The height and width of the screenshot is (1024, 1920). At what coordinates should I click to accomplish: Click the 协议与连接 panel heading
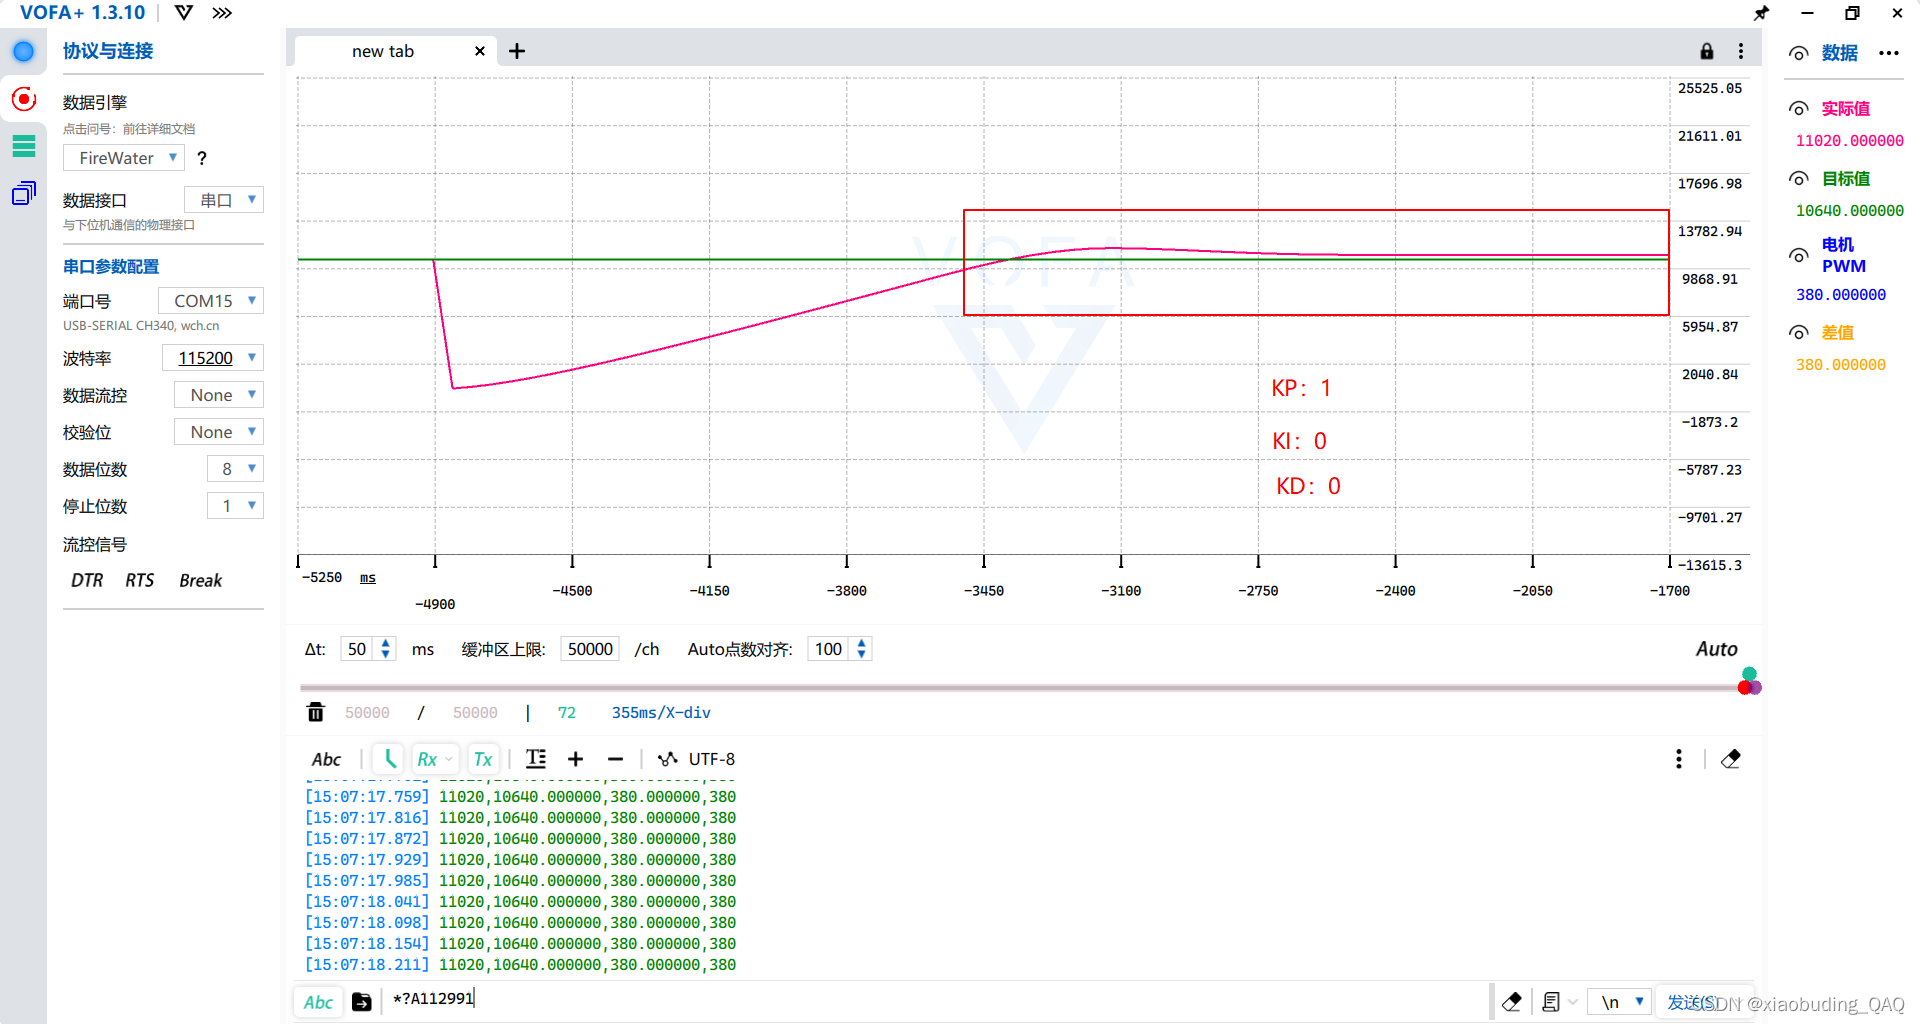coord(108,51)
